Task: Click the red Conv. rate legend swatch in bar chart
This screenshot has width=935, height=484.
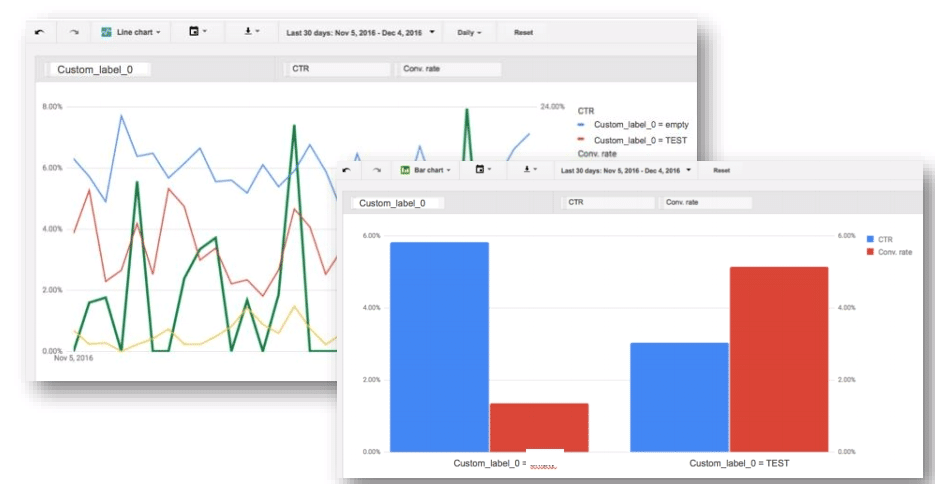Action: (x=870, y=252)
